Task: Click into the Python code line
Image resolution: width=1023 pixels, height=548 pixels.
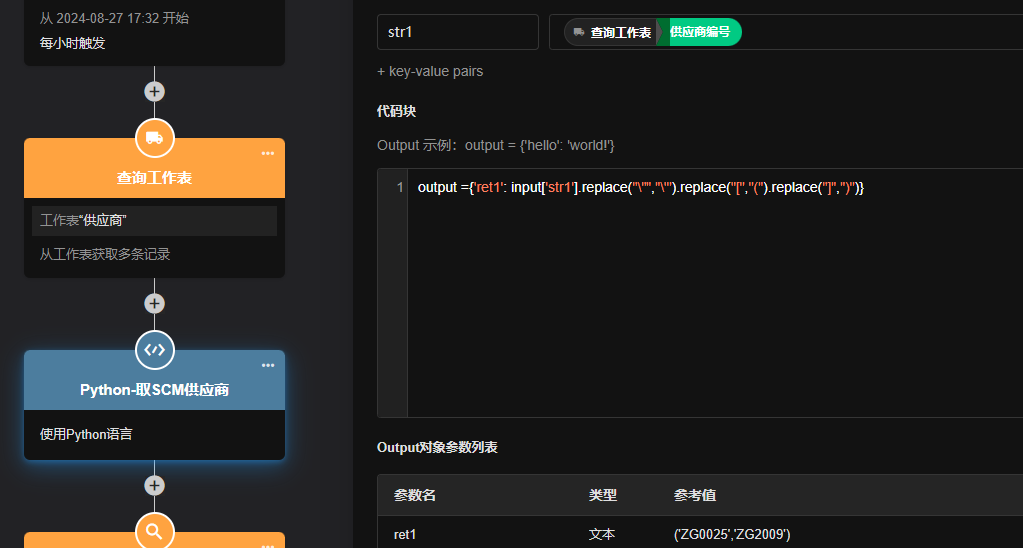Action: (640, 188)
